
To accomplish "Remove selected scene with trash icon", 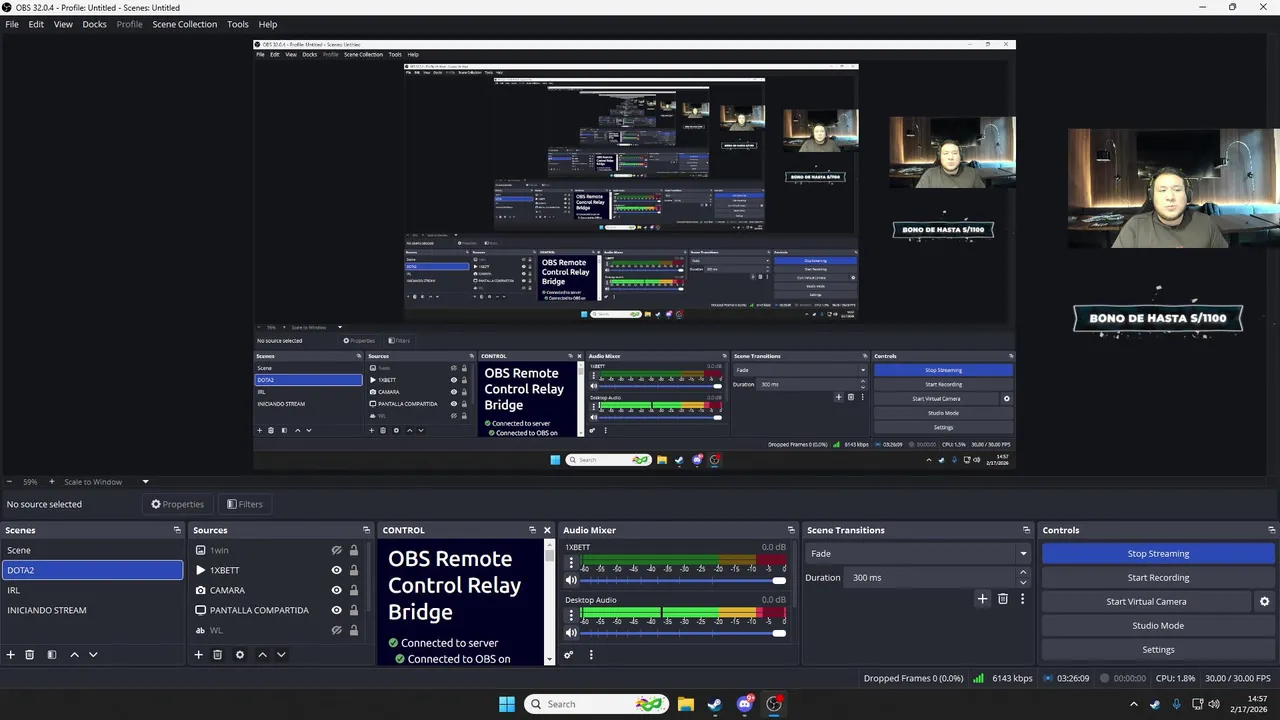I will [30, 655].
